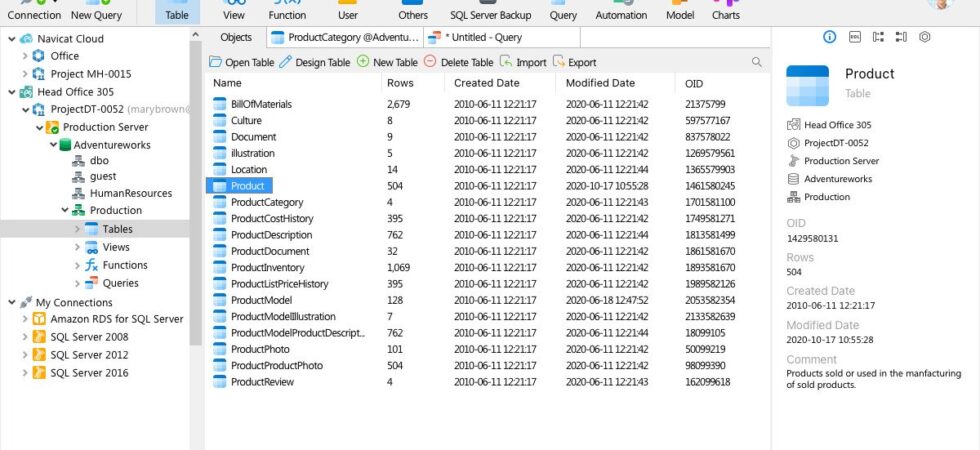The image size is (980, 450).
Task: Open the search magnifier in objects toolbar
Action: [x=756, y=62]
